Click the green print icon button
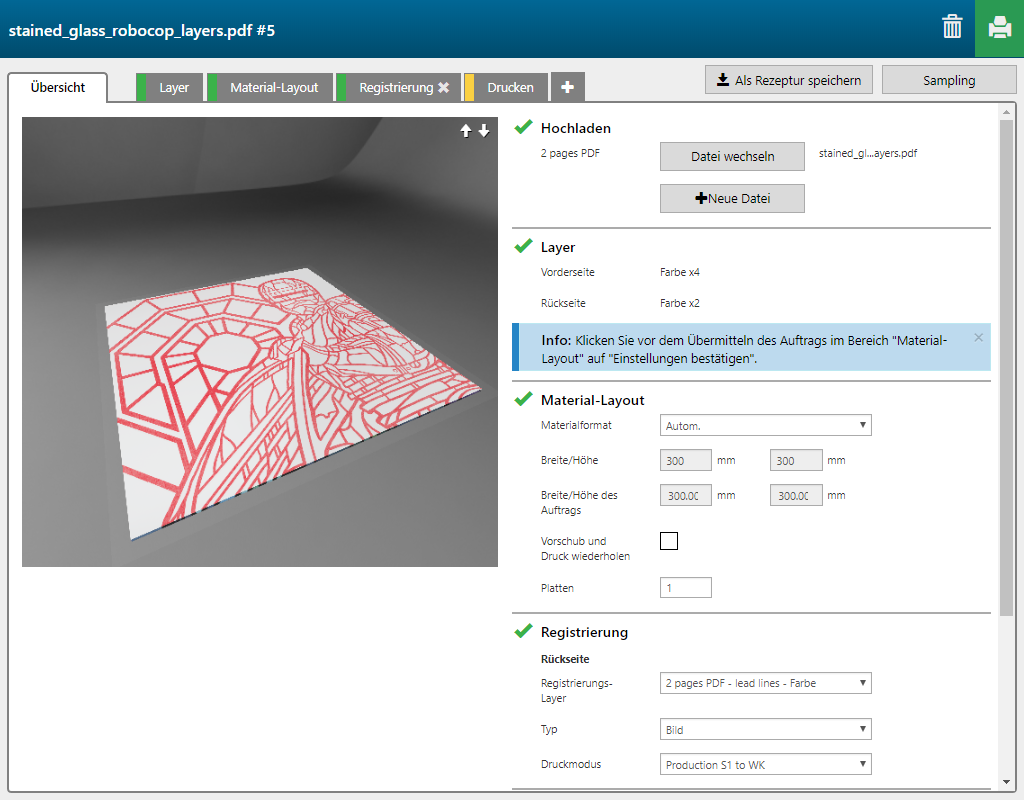Viewport: 1024px width, 800px height. (999, 28)
